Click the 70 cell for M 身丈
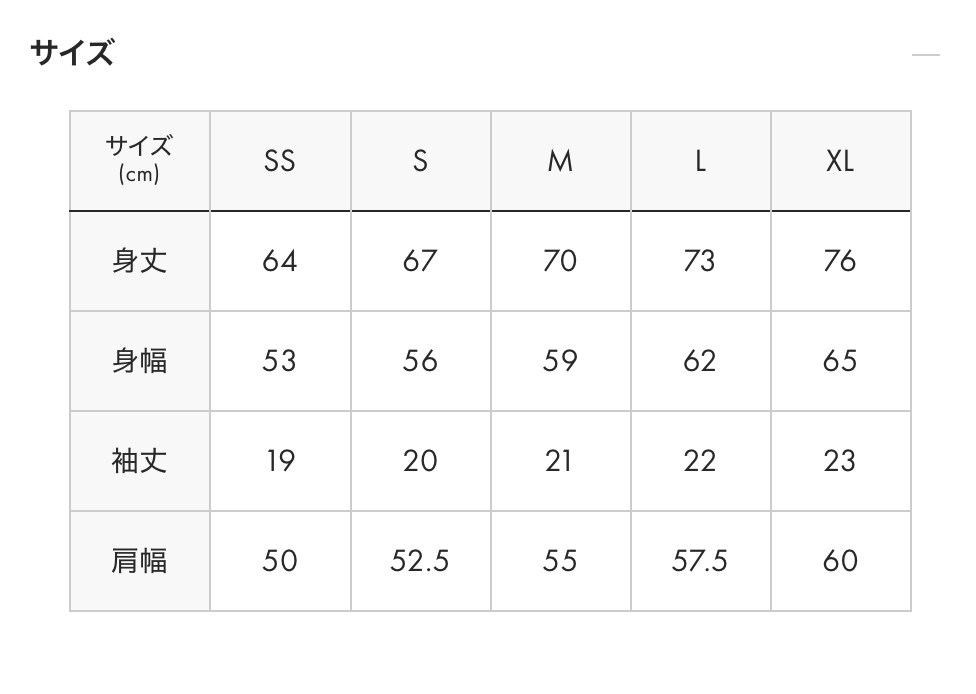Image resolution: width=976 pixels, height=694 pixels. [560, 261]
